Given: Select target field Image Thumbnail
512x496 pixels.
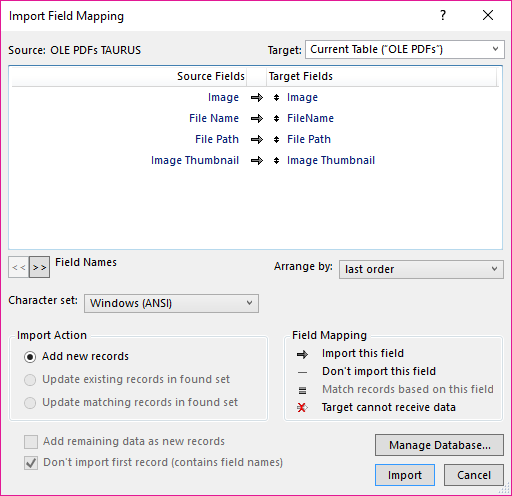Looking at the screenshot, I should 331,160.
